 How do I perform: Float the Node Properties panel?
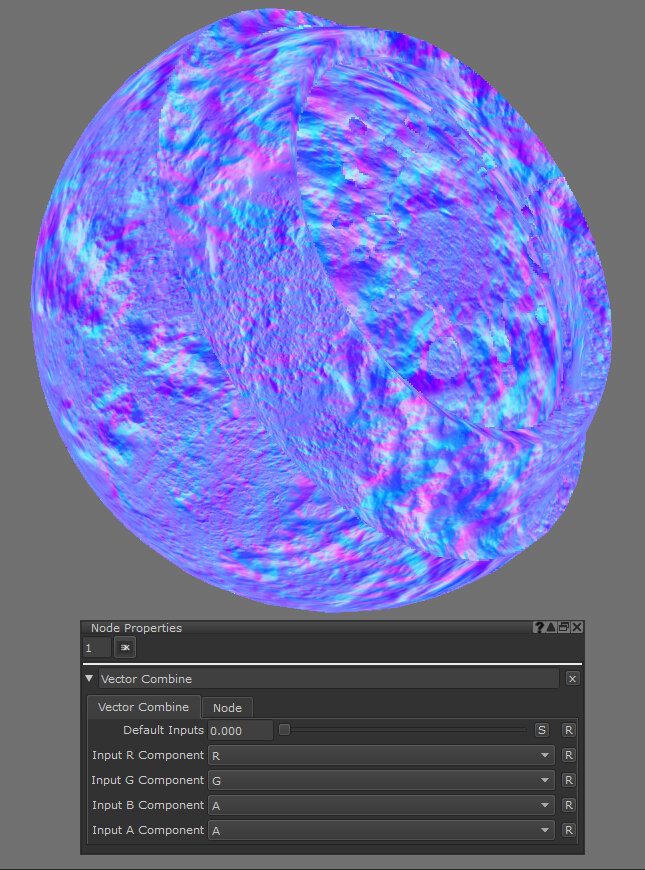click(x=564, y=628)
